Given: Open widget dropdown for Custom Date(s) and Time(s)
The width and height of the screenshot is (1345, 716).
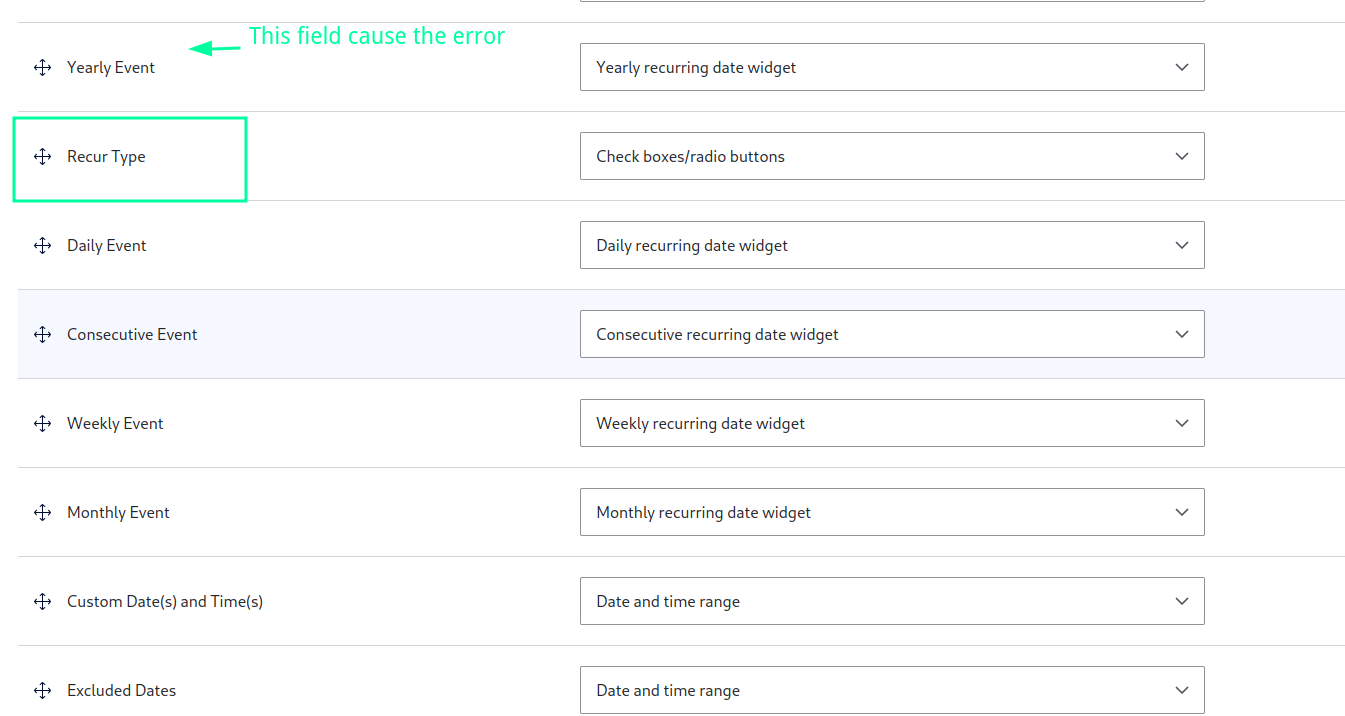Looking at the screenshot, I should point(891,602).
